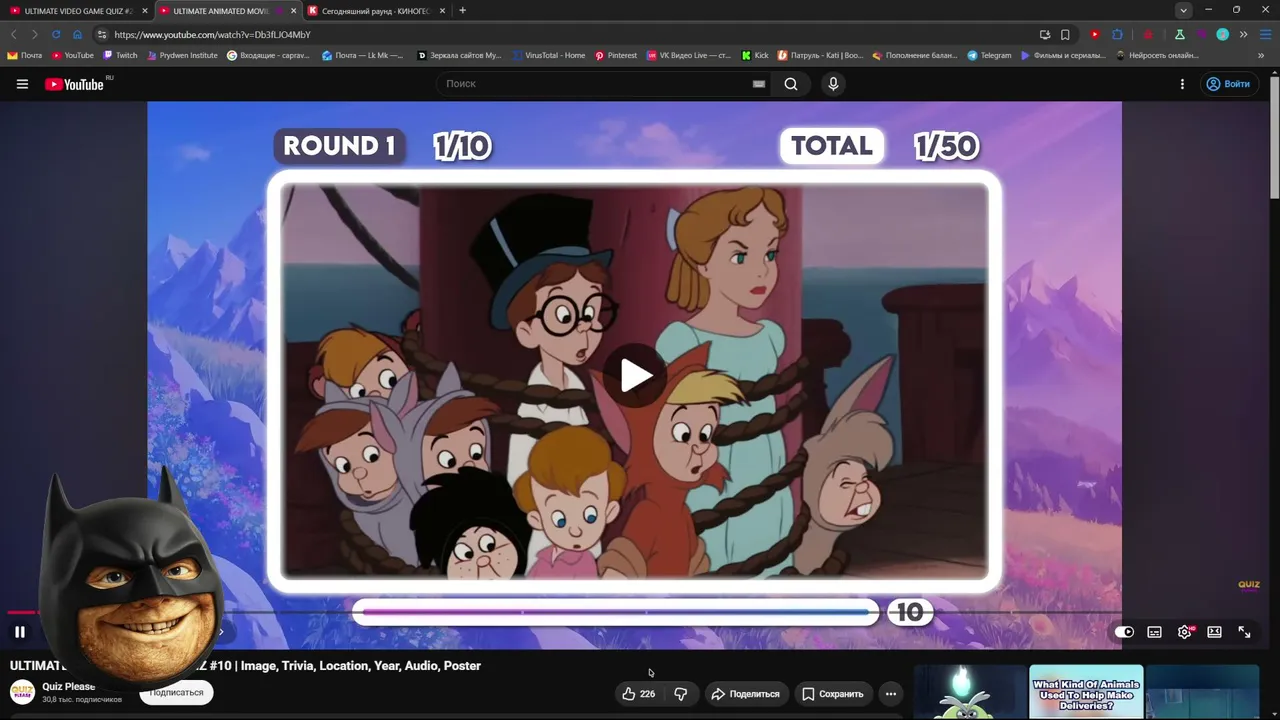Open the Kick bookmark
The height and width of the screenshot is (720, 1280).
pyautogui.click(x=755, y=56)
